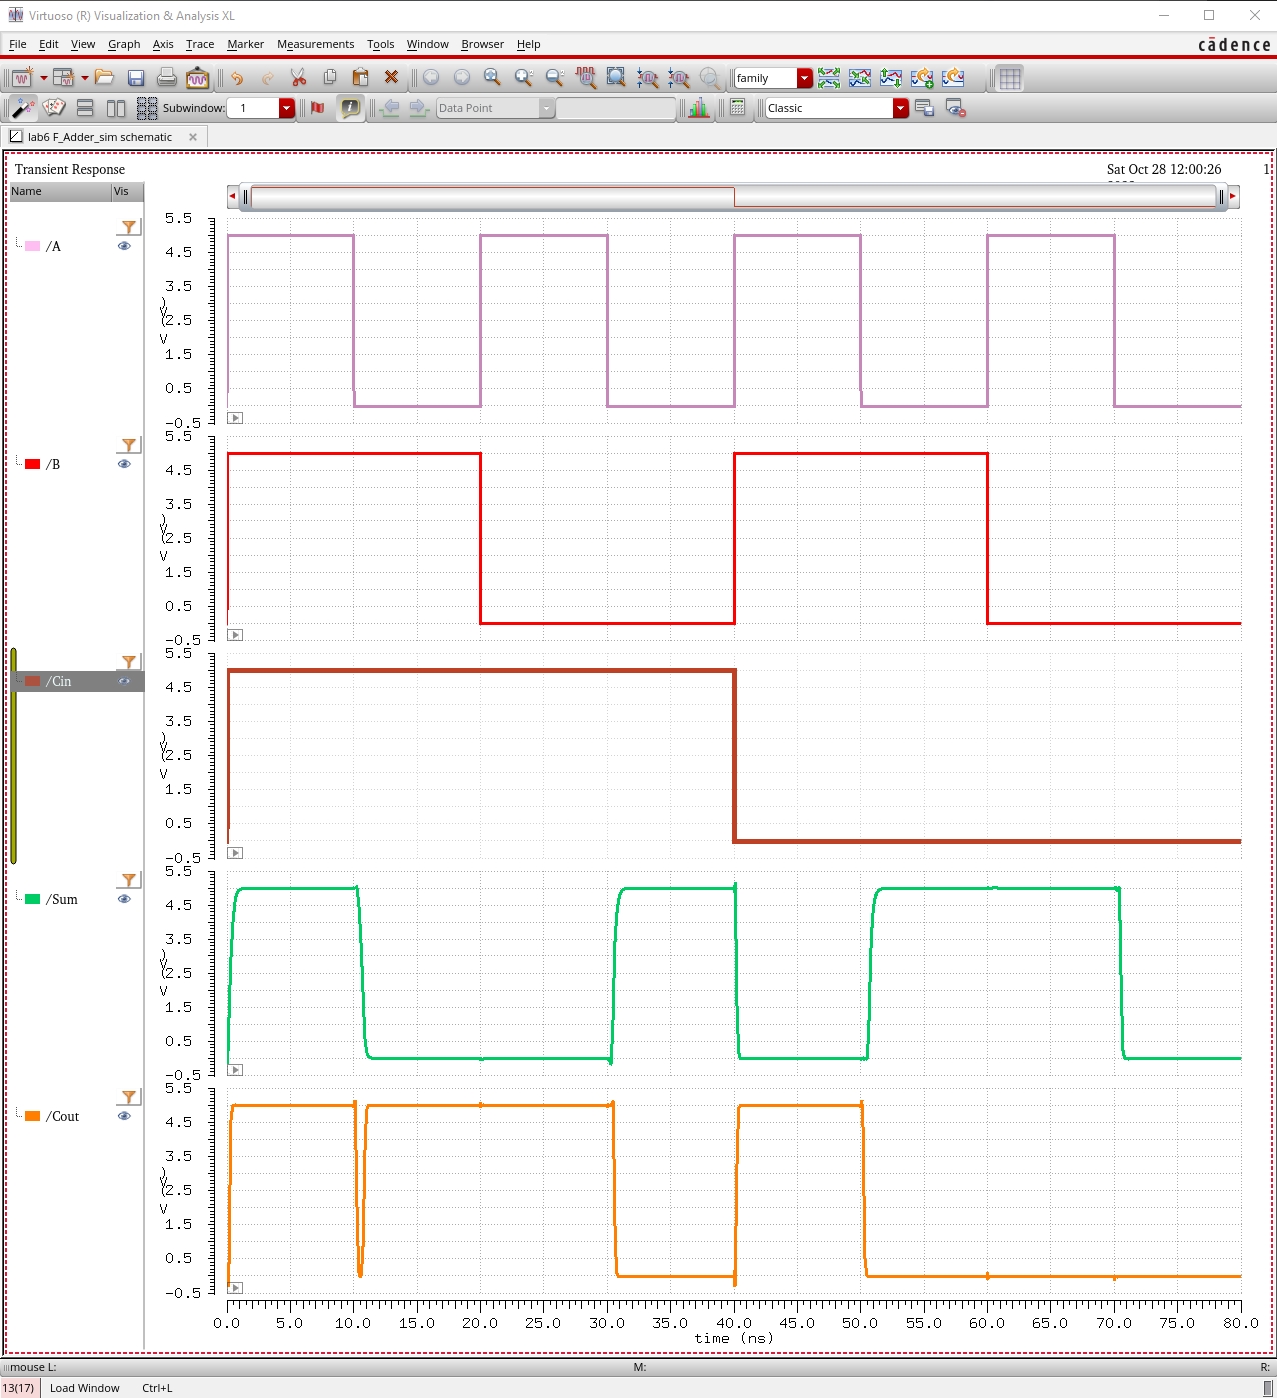1277x1398 pixels.
Task: Click the red X Delete icon
Action: [x=391, y=78]
